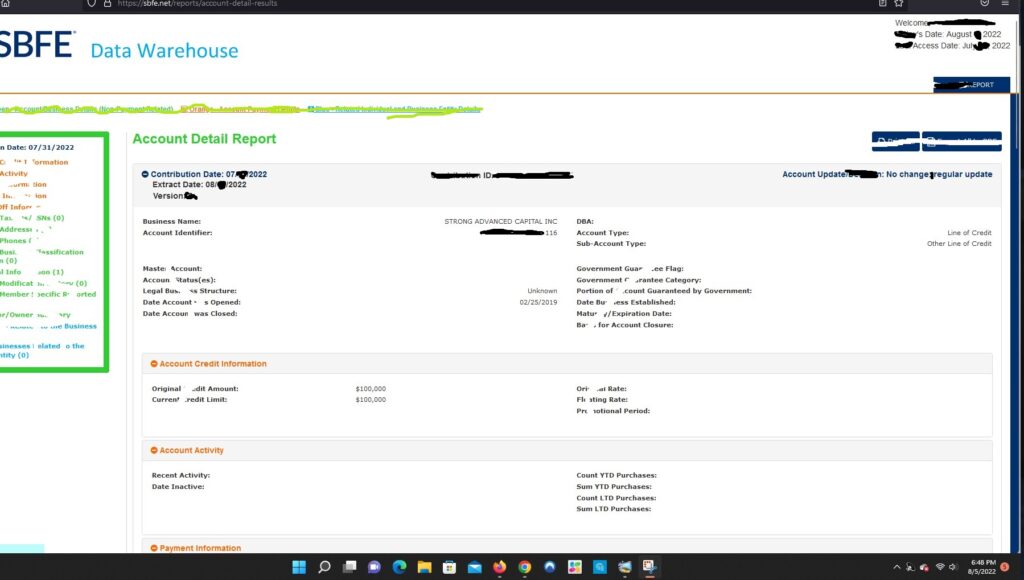Select the date opened value 02/25/2019

538,302
